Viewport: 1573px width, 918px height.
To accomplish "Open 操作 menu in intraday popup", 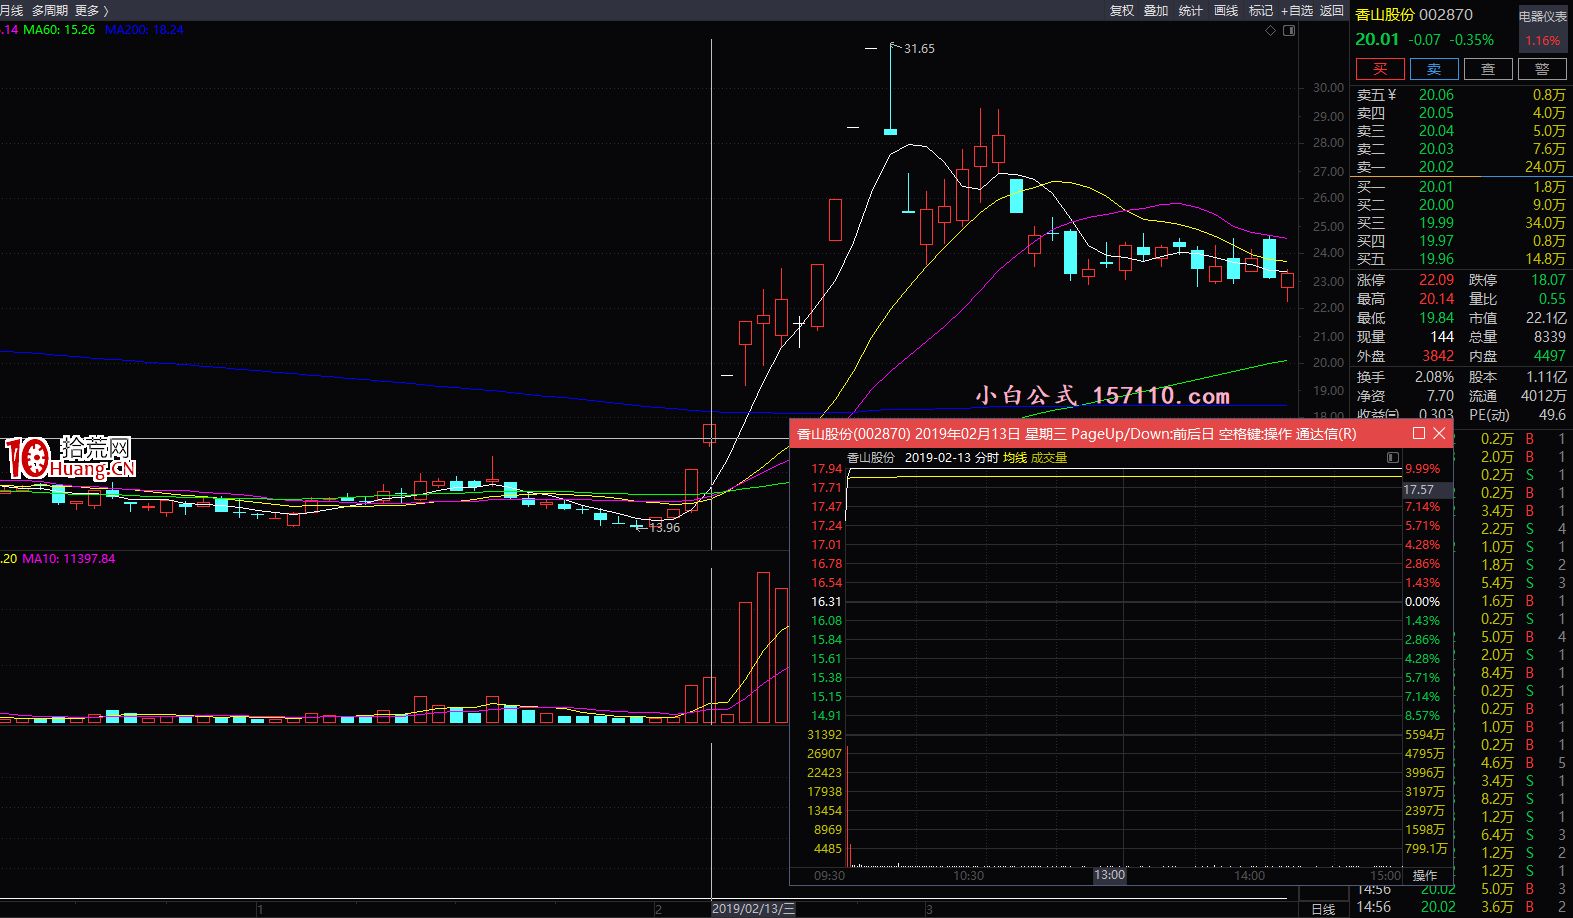I will (1425, 875).
